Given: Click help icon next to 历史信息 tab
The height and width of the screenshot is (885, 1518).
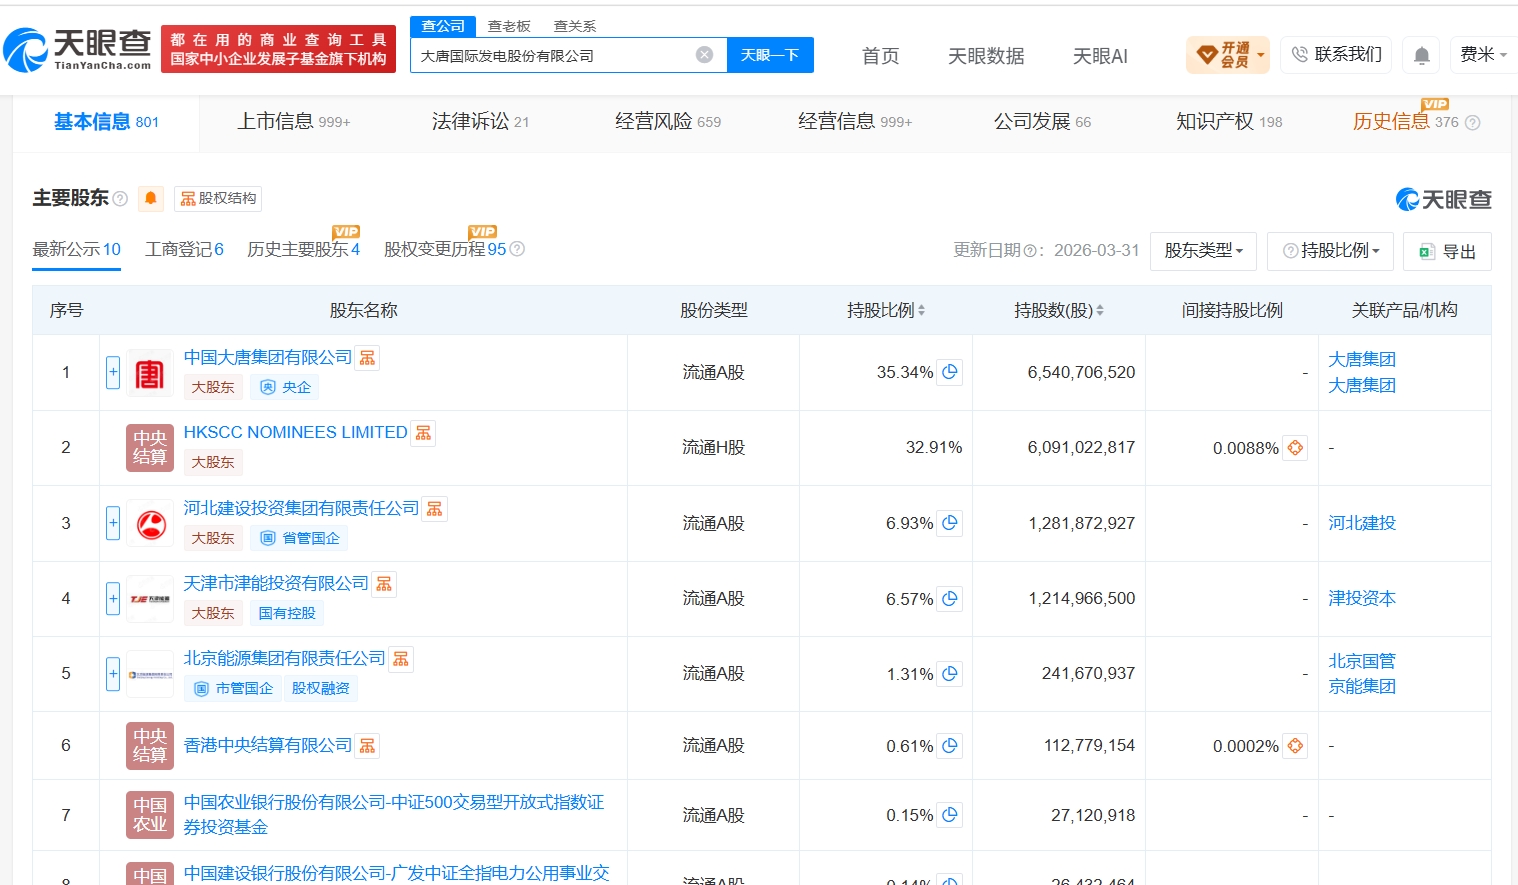Looking at the screenshot, I should 1472,123.
